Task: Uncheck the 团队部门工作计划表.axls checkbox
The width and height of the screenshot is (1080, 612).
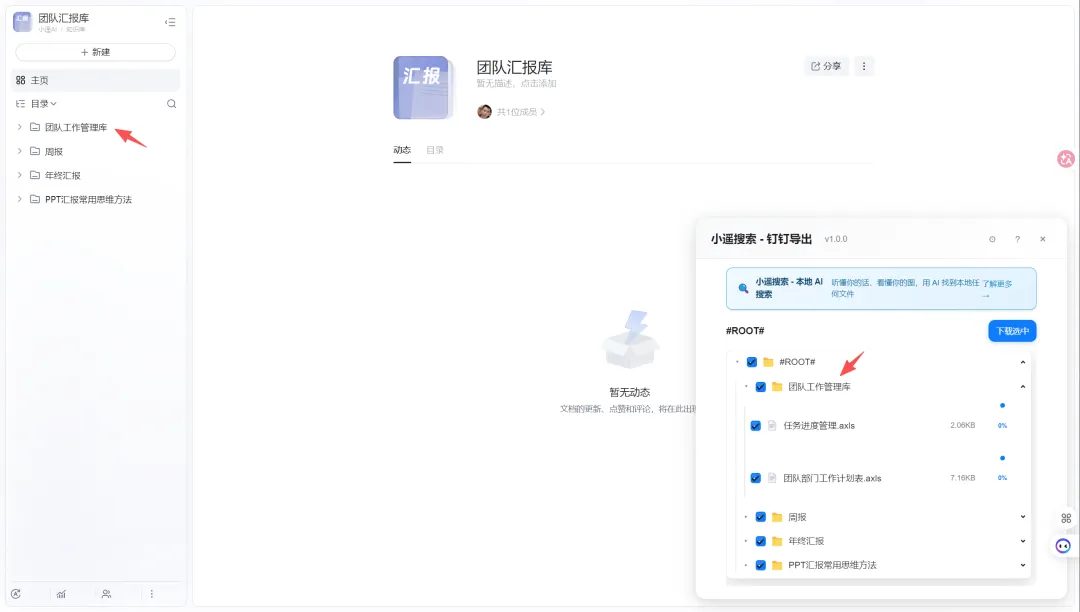Action: 756,478
